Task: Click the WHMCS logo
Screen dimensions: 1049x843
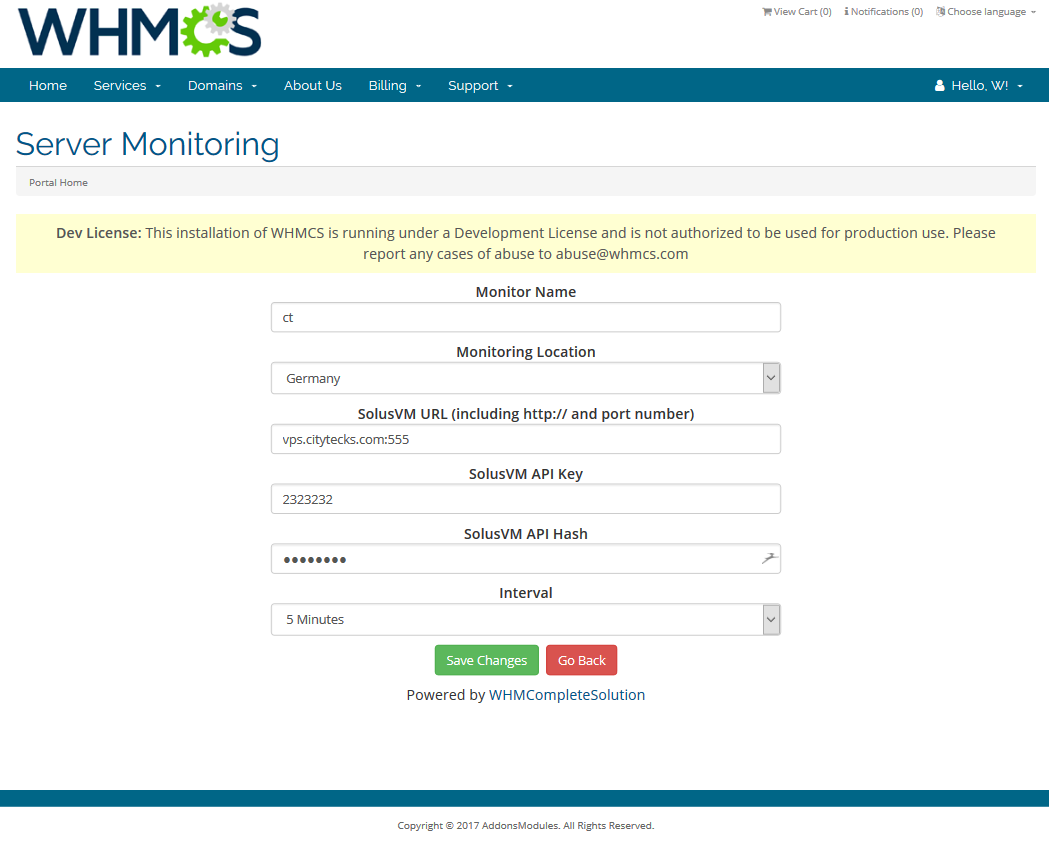Action: coord(140,31)
